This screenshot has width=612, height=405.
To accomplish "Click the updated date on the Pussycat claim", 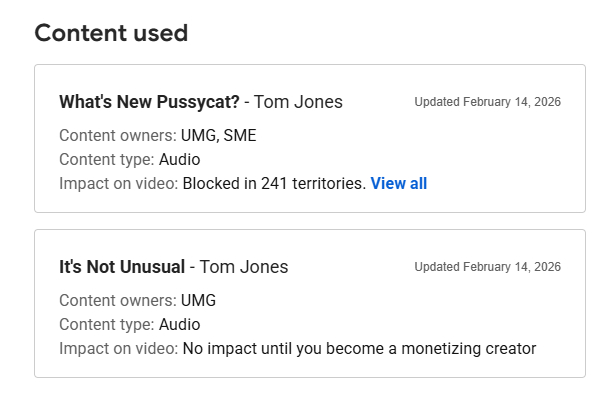I will click(x=487, y=102).
